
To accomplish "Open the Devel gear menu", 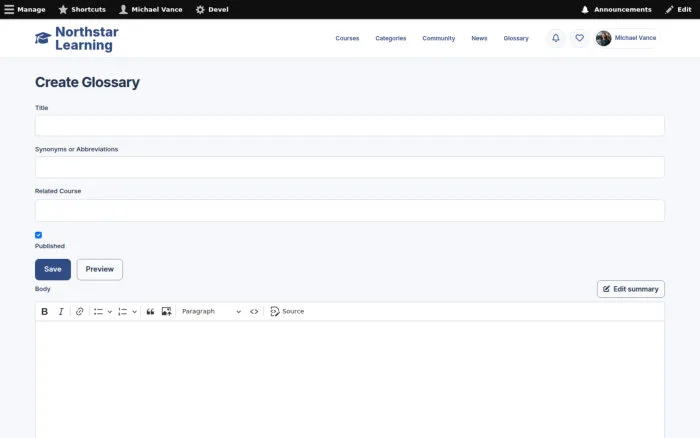I will (212, 9).
